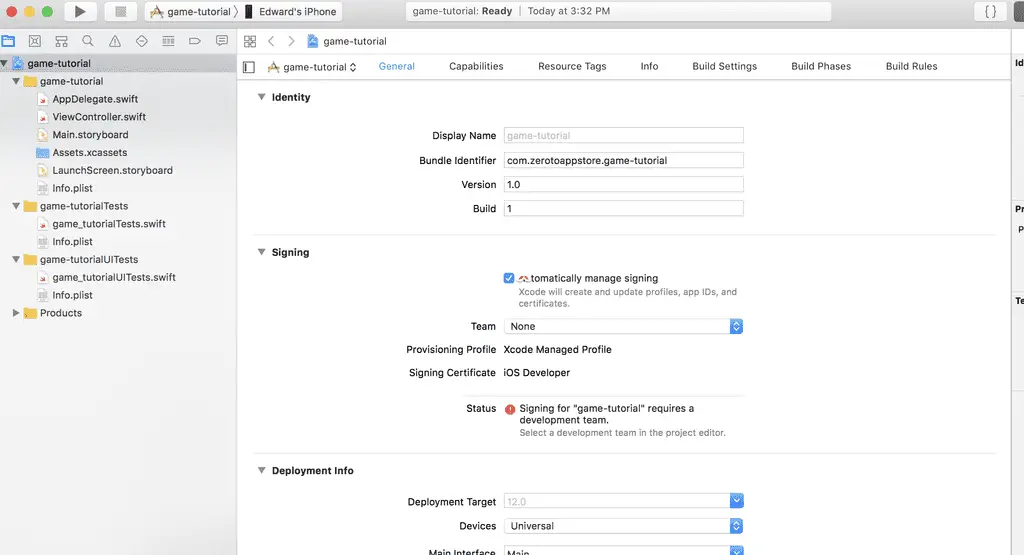The image size is (1024, 555).
Task: Switch to Build Settings tab
Action: point(724,66)
